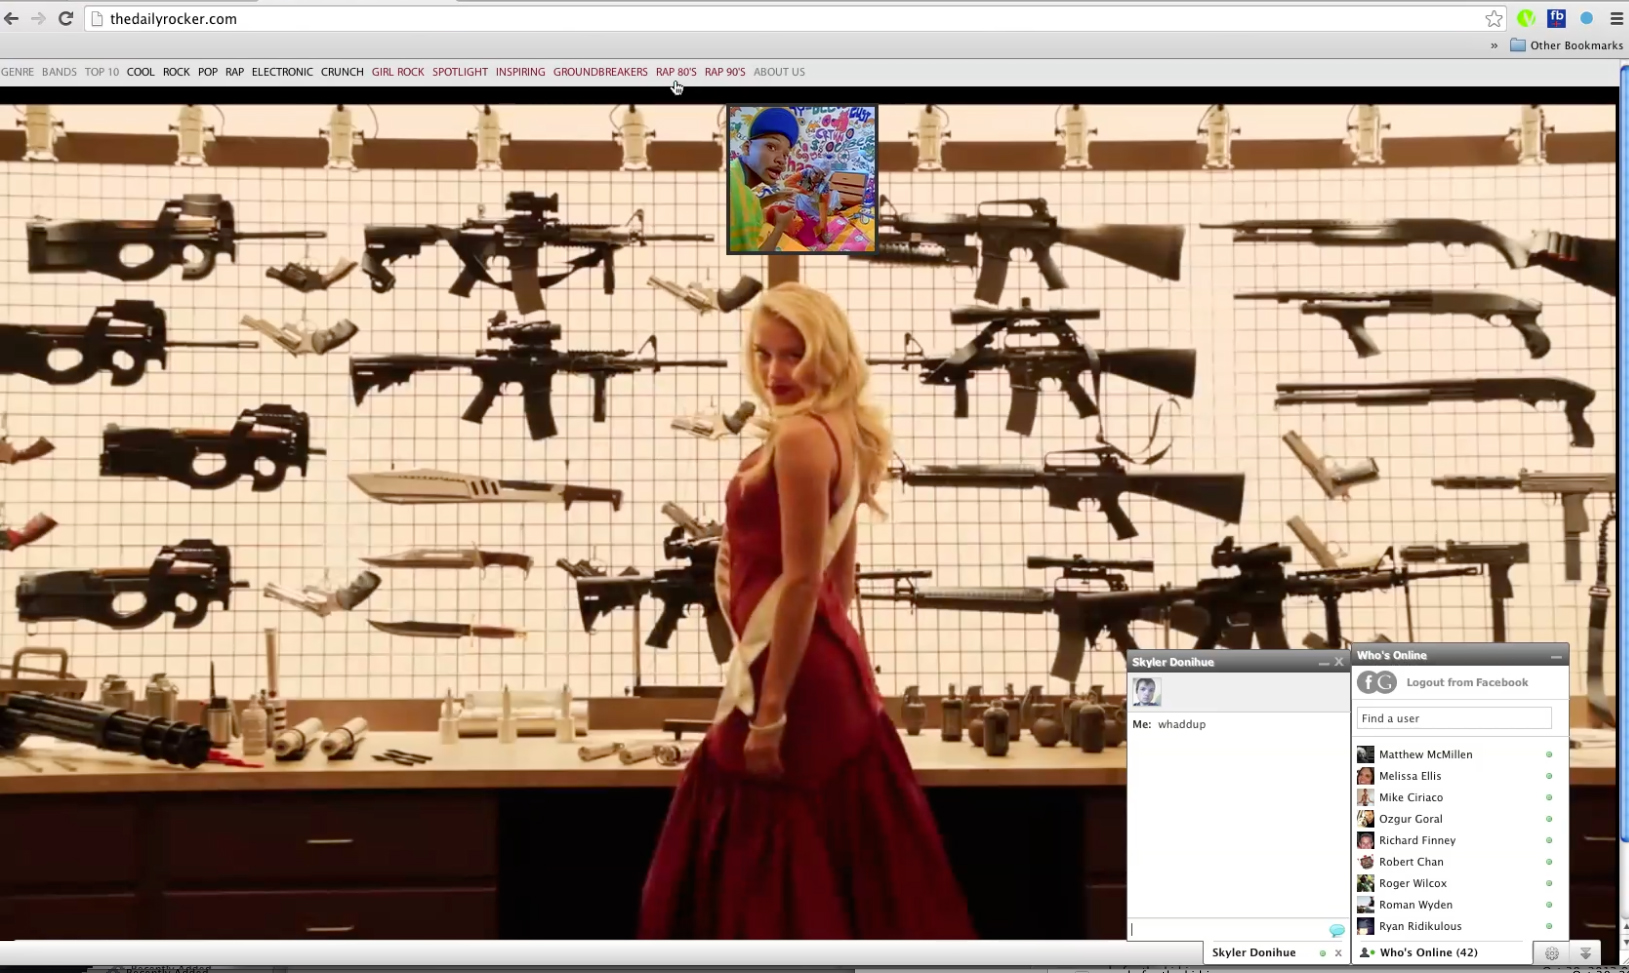Collapse the chat bar with double-arrow
Viewport: 1629px width, 973px height.
(1585, 953)
